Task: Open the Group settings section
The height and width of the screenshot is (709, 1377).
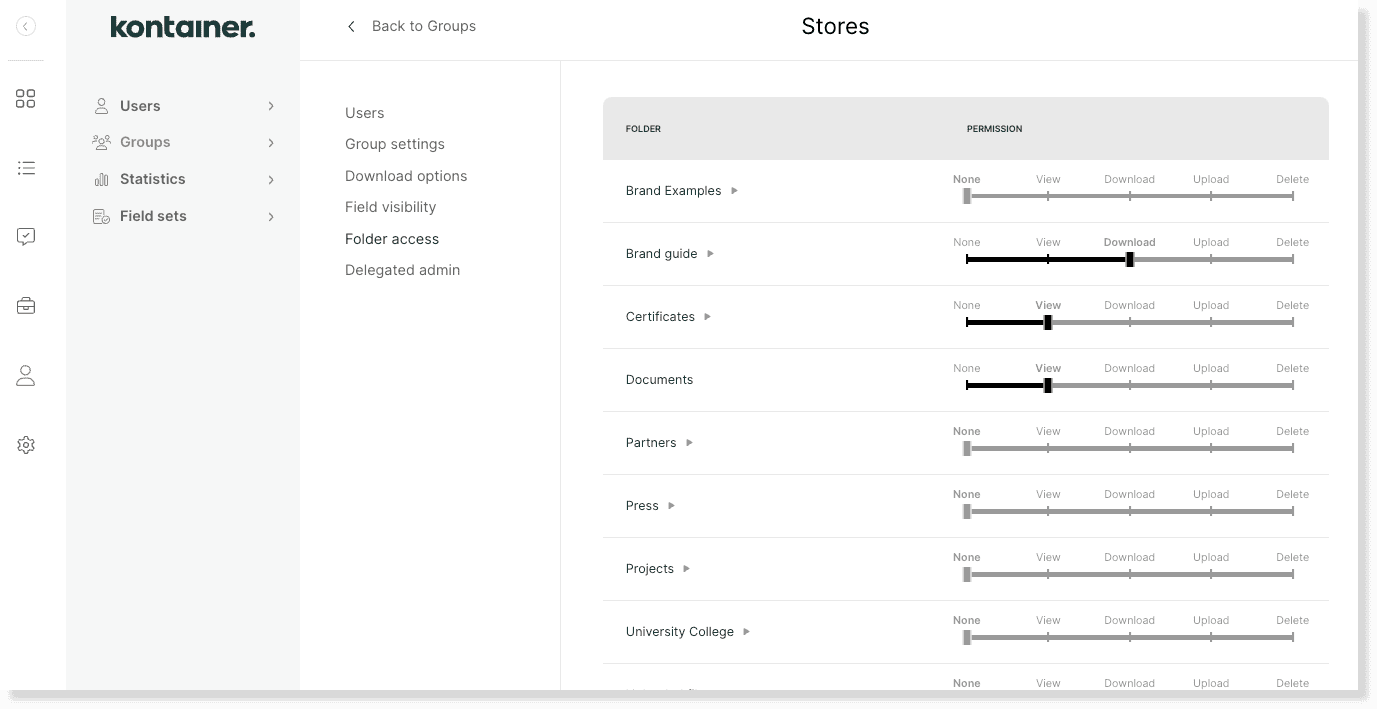Action: 394,144
